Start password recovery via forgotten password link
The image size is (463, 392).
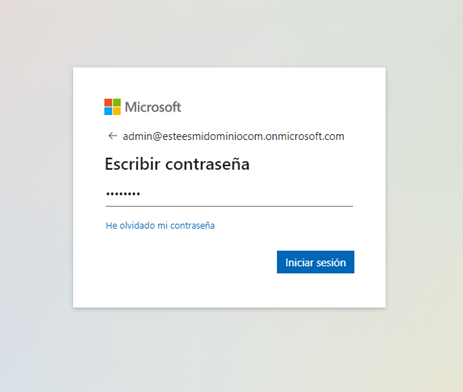[x=160, y=225]
